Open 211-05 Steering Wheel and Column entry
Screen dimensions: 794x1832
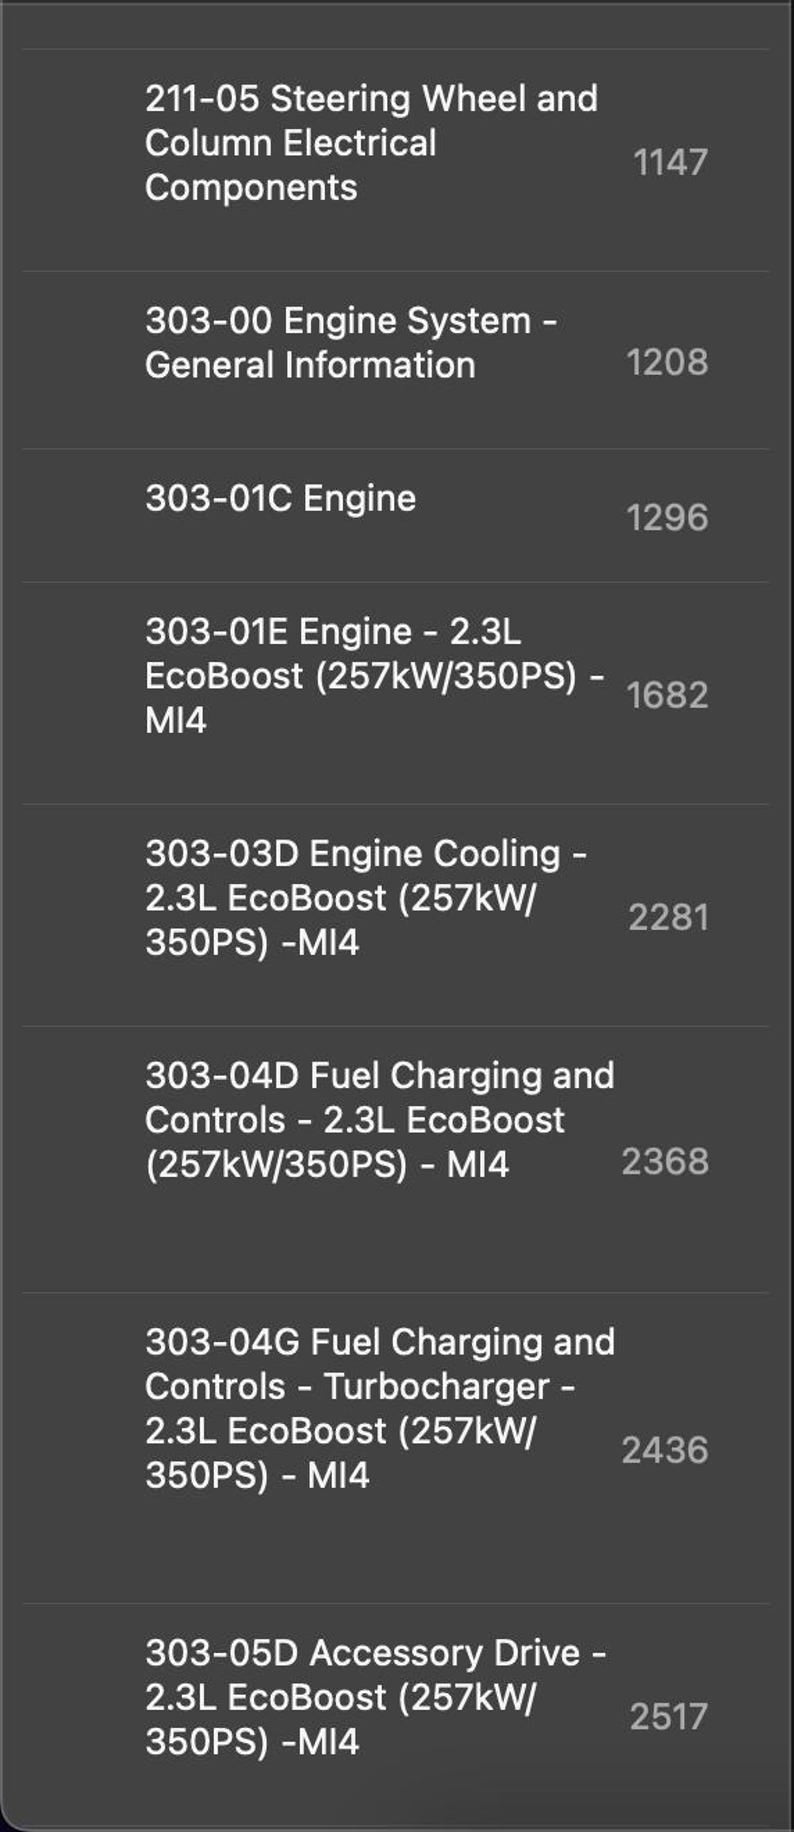coord(371,143)
